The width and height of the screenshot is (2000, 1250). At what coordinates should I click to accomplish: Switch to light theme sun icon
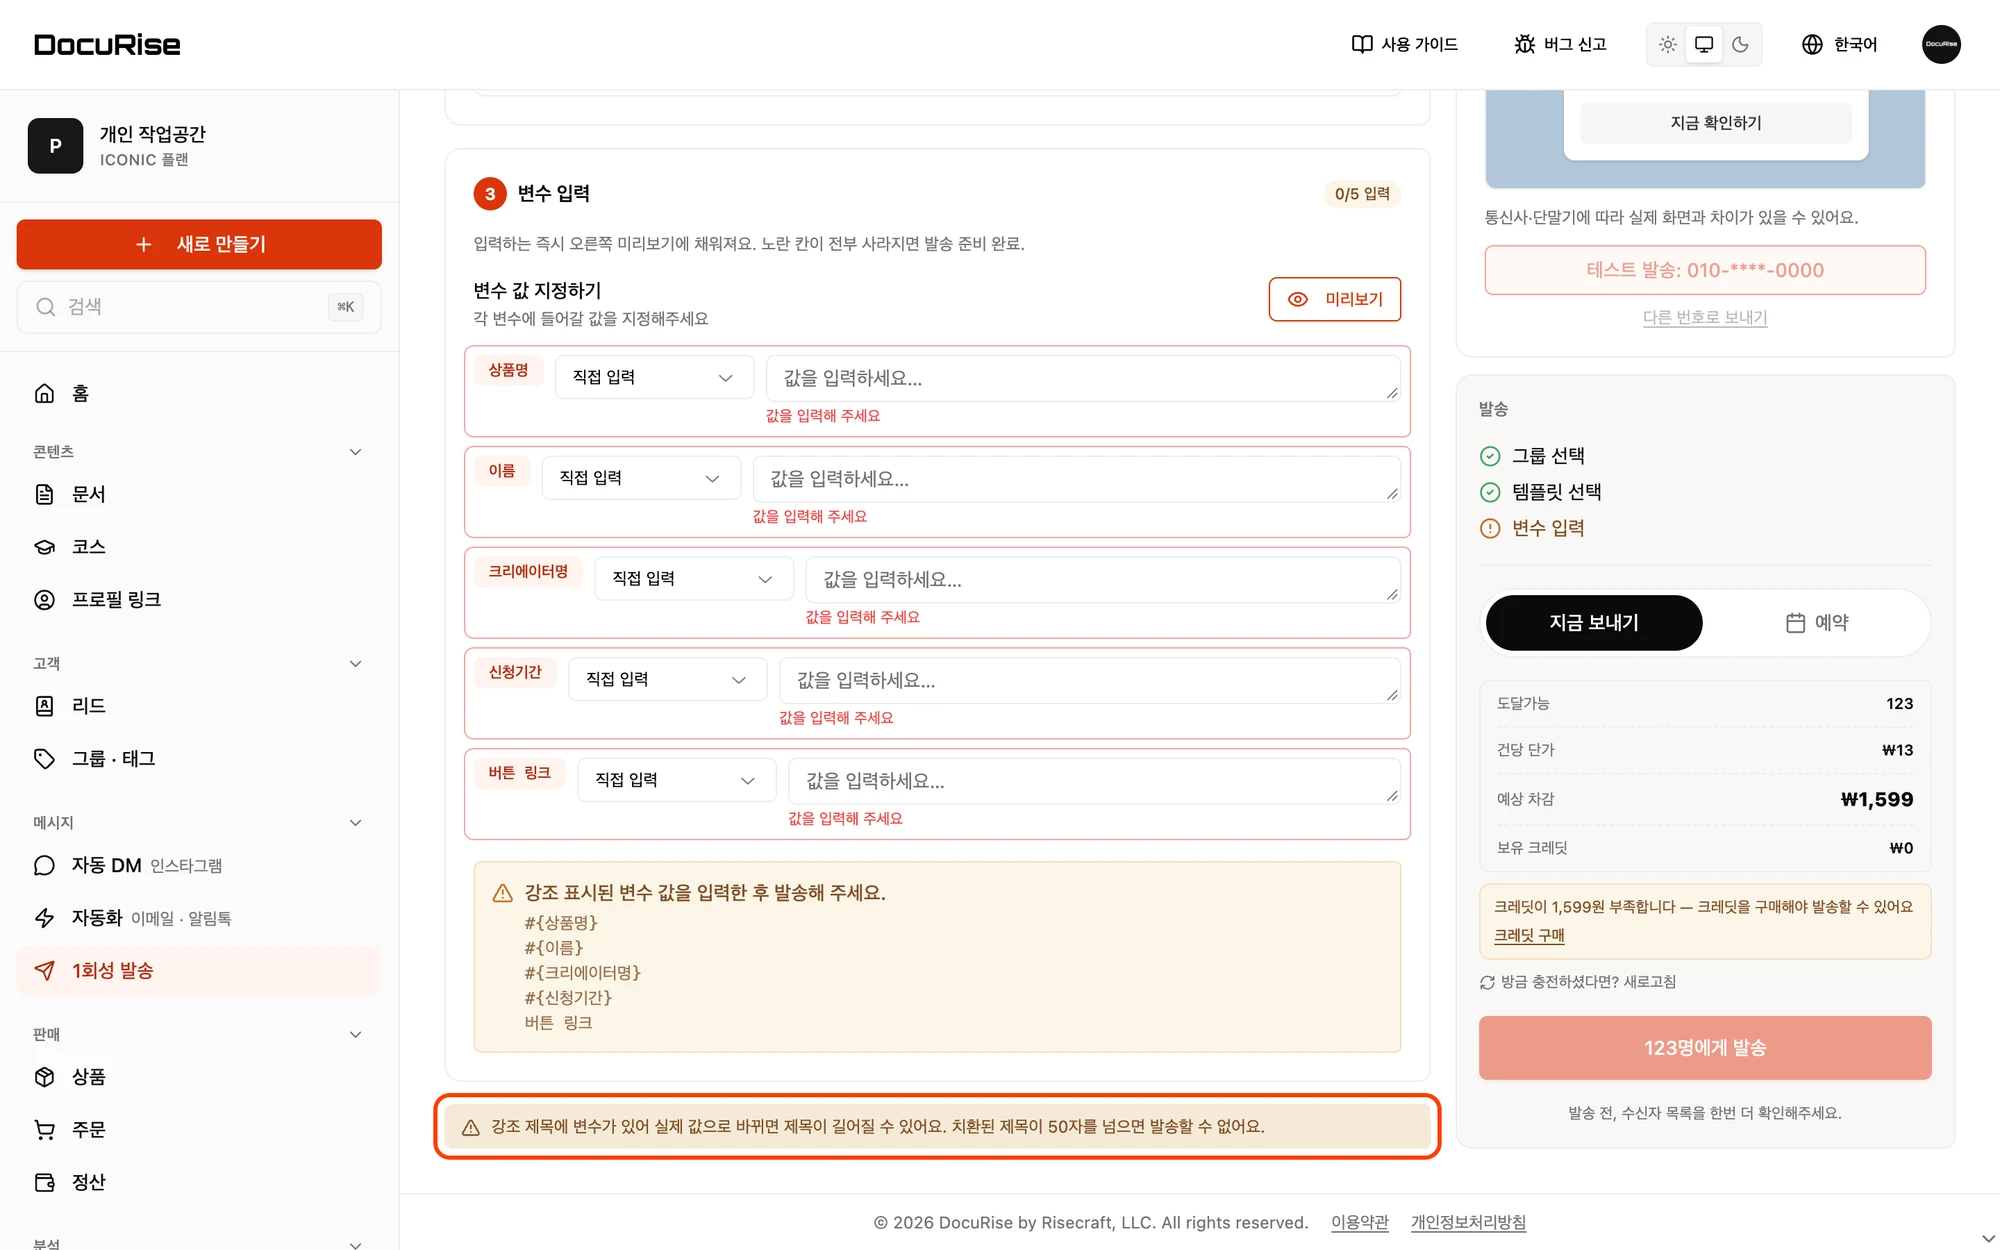pos(1667,45)
